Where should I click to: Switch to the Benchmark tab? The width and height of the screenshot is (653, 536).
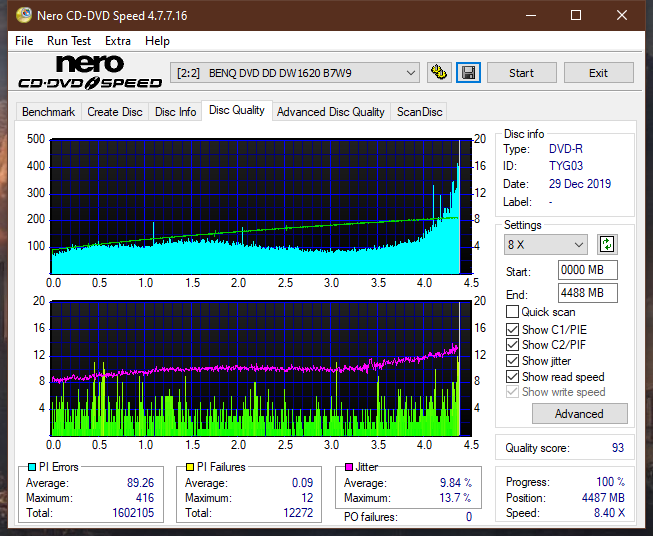click(x=49, y=112)
